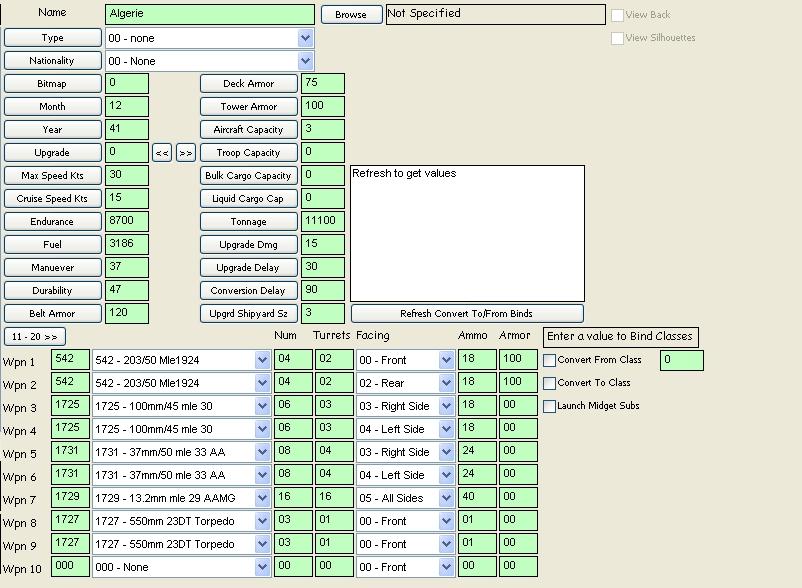
Task: Open the Type dropdown list
Action: coord(305,38)
